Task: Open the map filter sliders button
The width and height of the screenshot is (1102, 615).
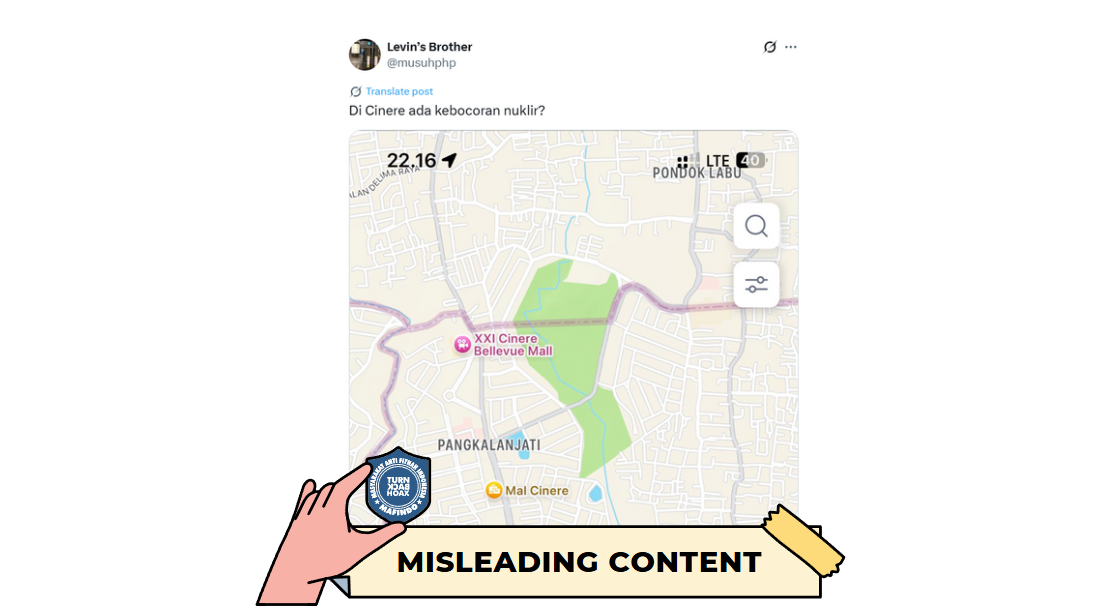Action: pyautogui.click(x=756, y=285)
